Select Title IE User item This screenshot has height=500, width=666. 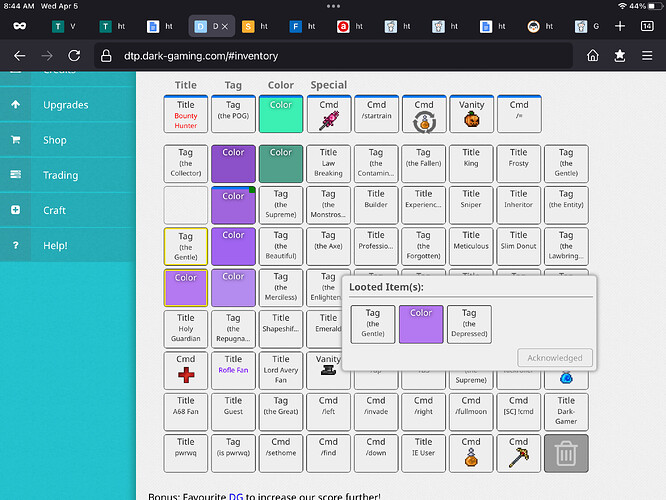click(423, 453)
